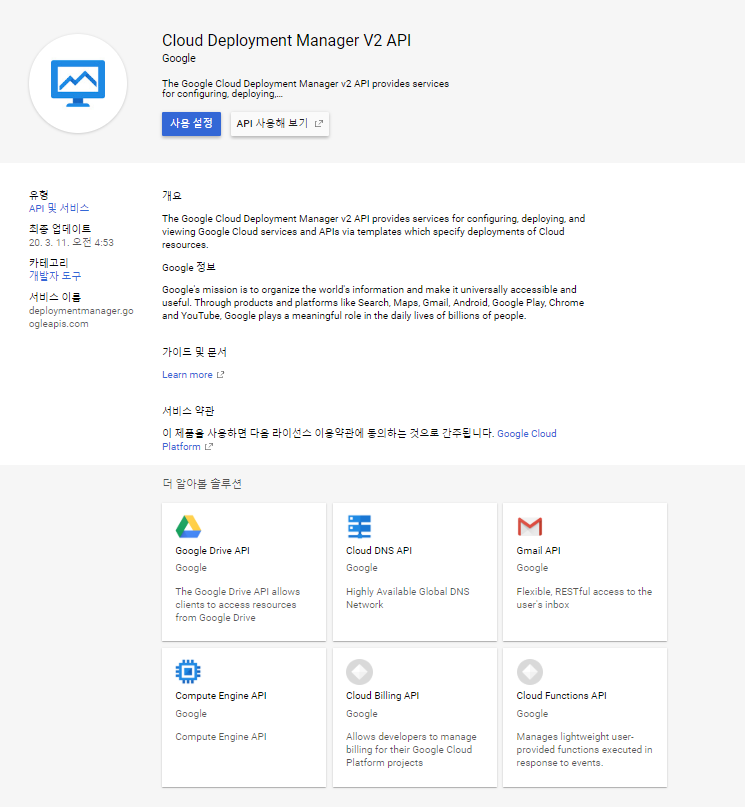Enable the API with 사용 설정 button

[191, 124]
